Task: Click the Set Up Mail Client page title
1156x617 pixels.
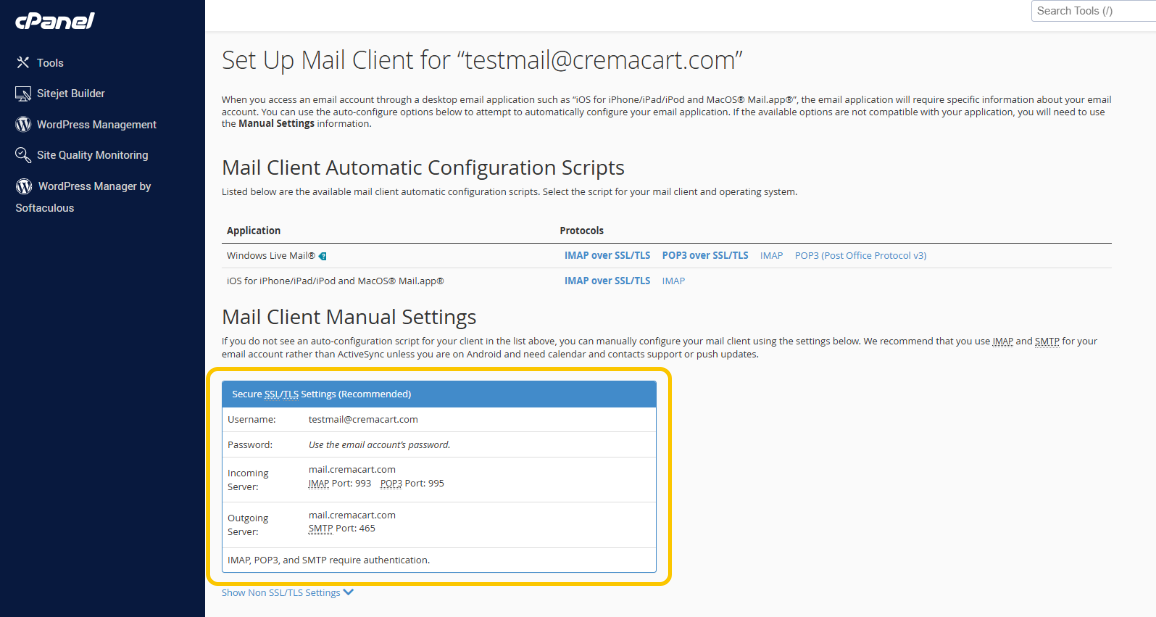Action: [x=482, y=60]
